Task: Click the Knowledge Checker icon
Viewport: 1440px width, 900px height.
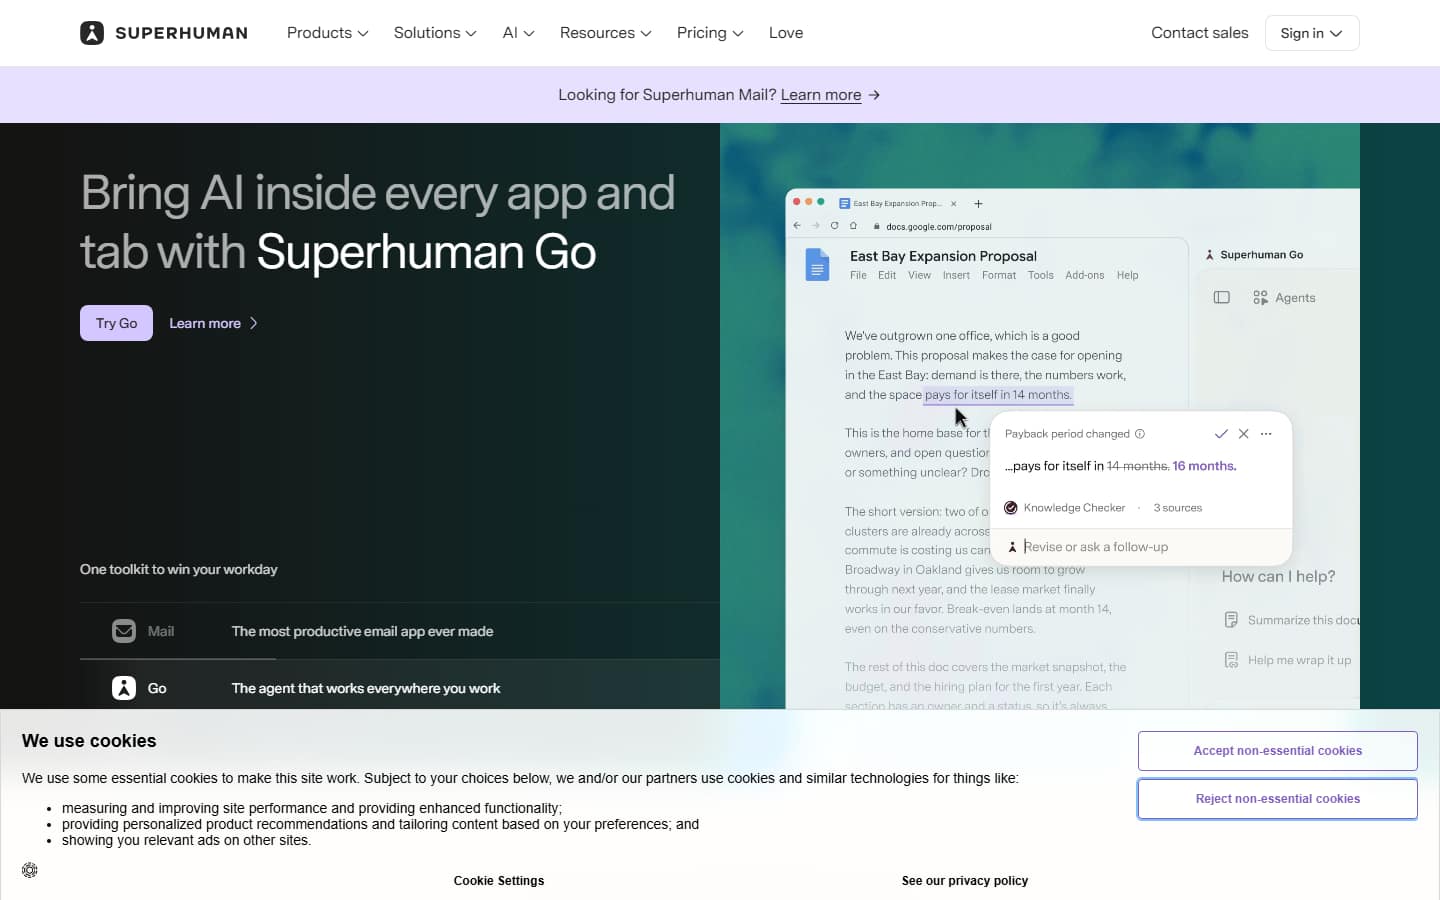Action: [x=1011, y=508]
